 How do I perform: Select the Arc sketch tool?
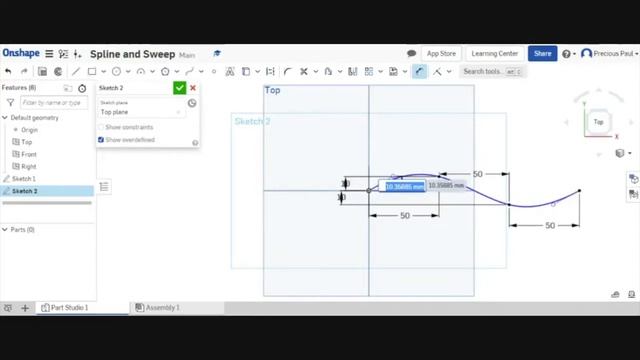tap(141, 71)
